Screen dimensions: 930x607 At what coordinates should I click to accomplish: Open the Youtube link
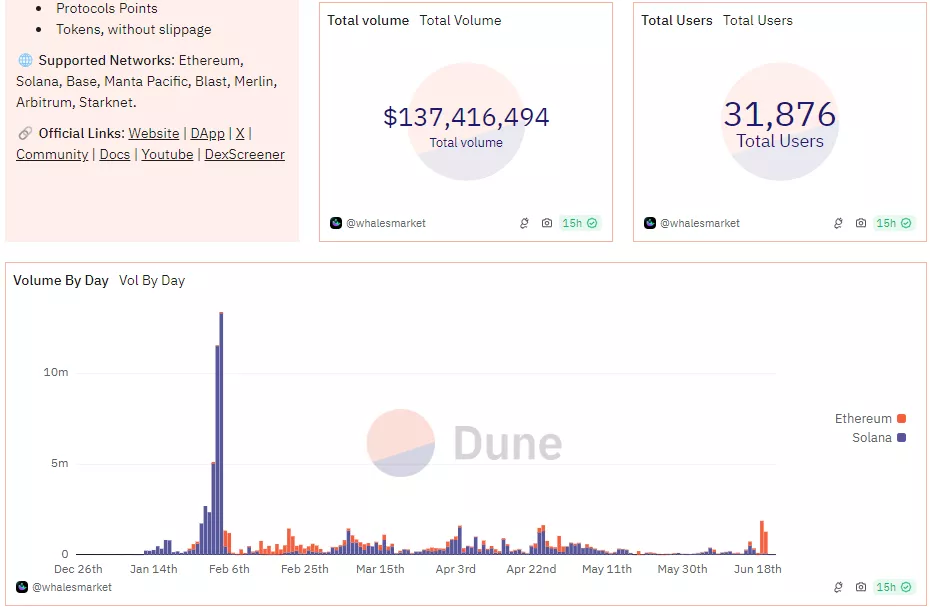(x=167, y=154)
